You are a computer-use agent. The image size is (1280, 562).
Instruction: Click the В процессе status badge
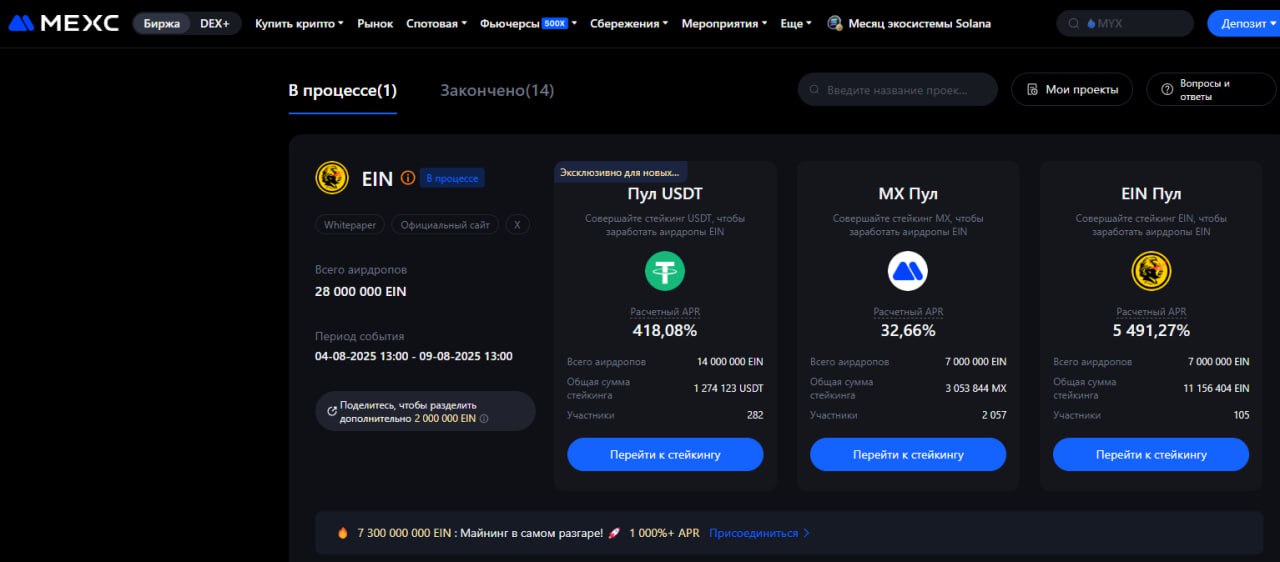click(x=452, y=178)
